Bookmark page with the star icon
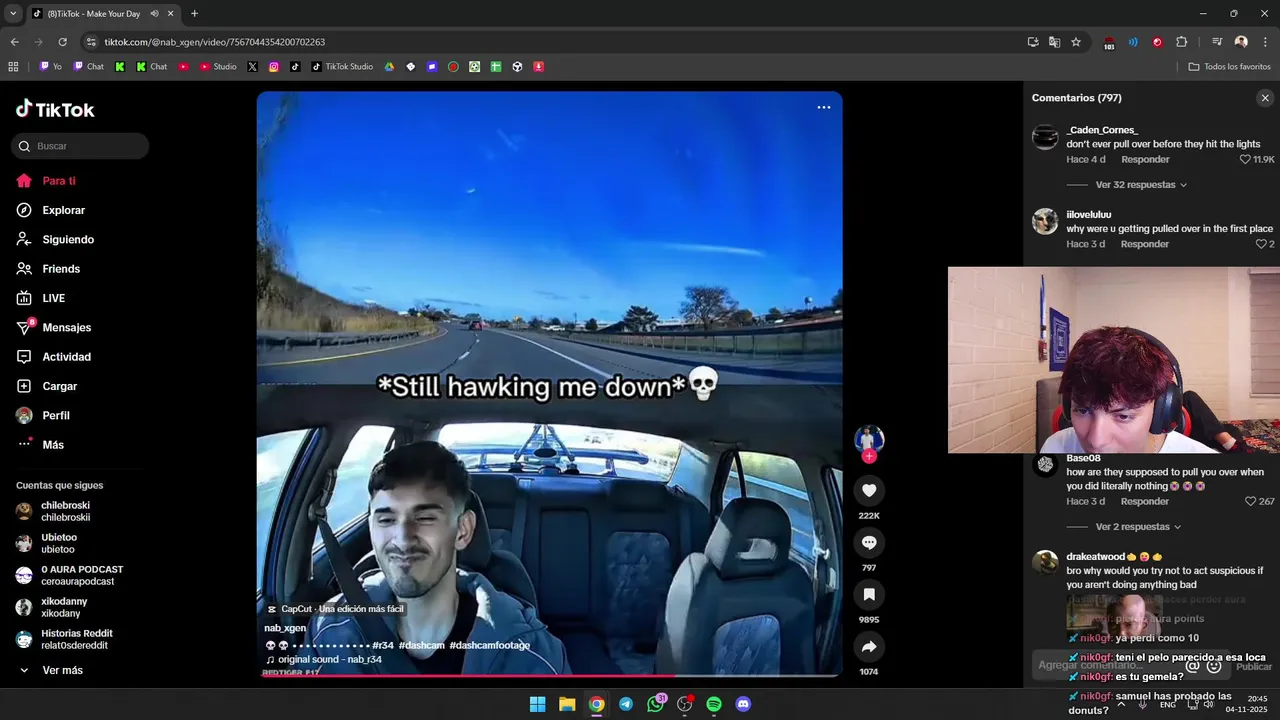The width and height of the screenshot is (1280, 720). 1076,42
